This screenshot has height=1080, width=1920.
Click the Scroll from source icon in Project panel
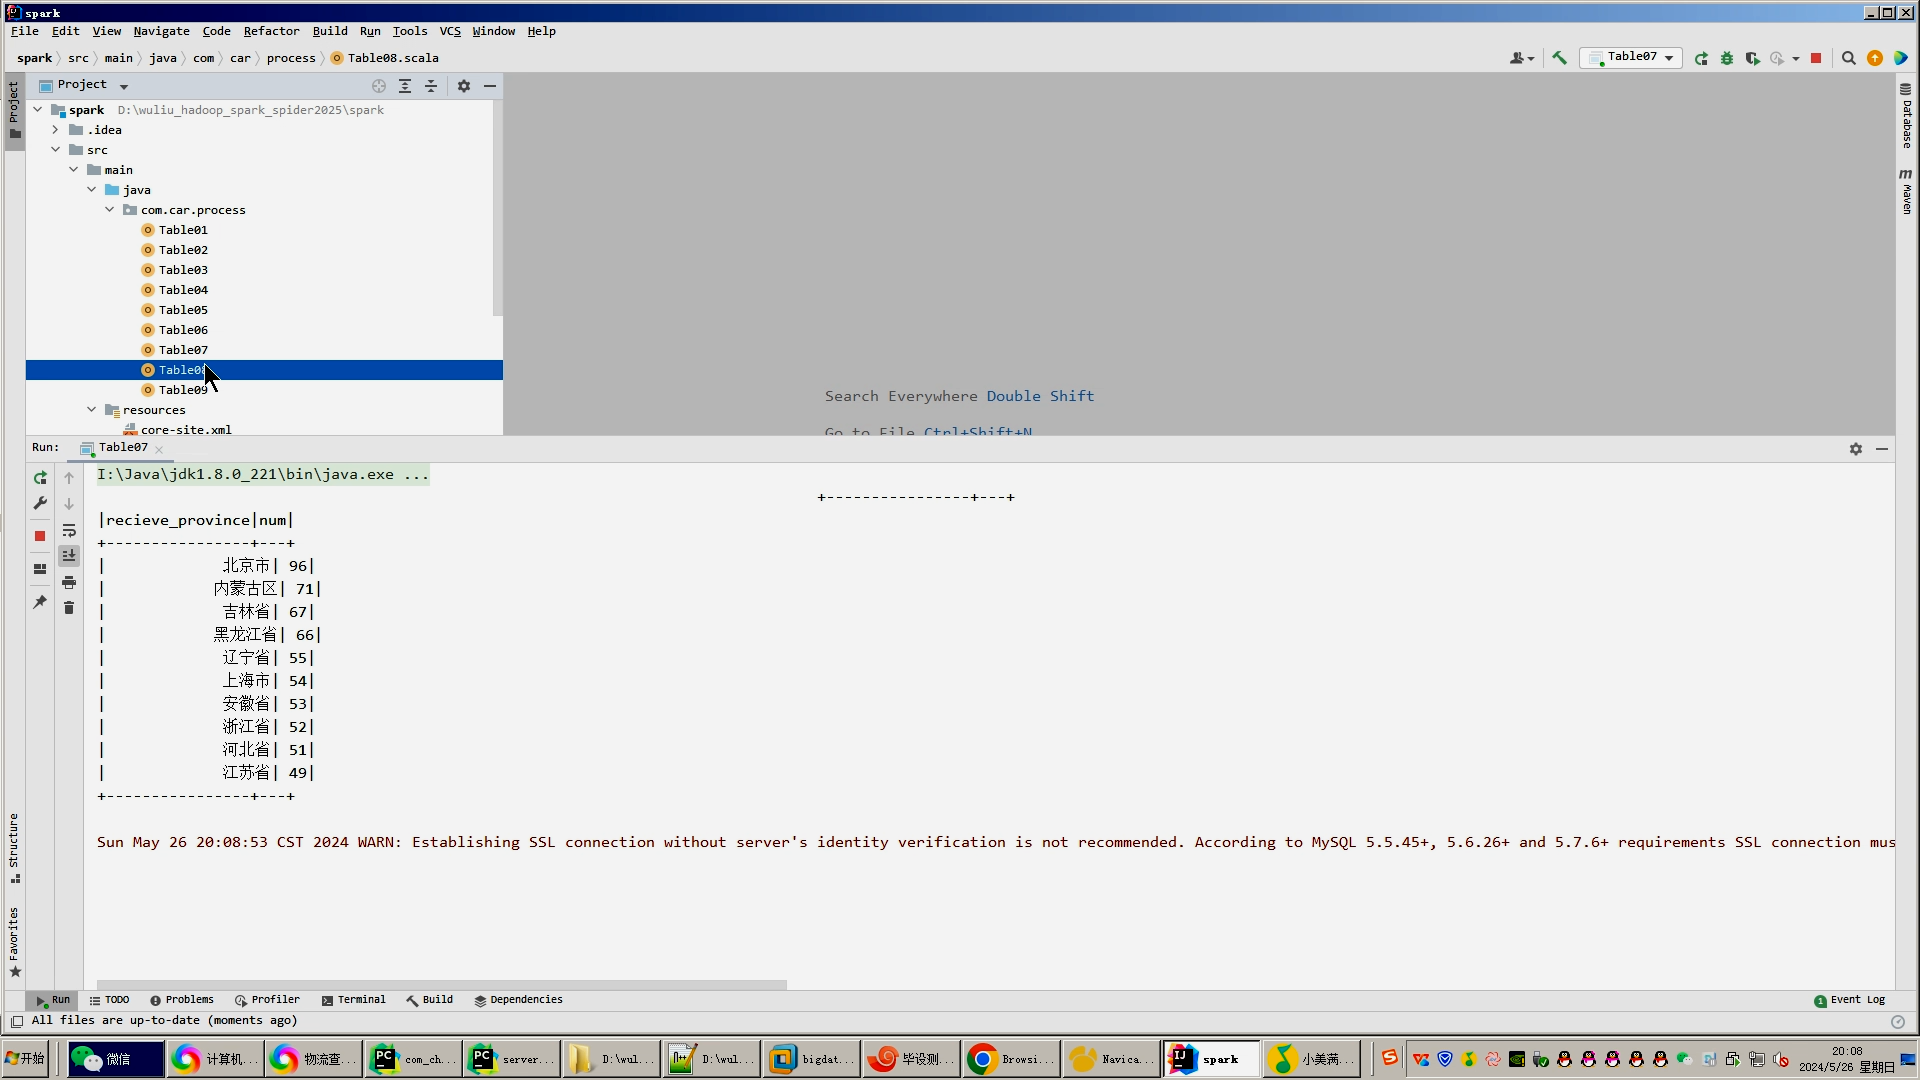click(x=381, y=84)
